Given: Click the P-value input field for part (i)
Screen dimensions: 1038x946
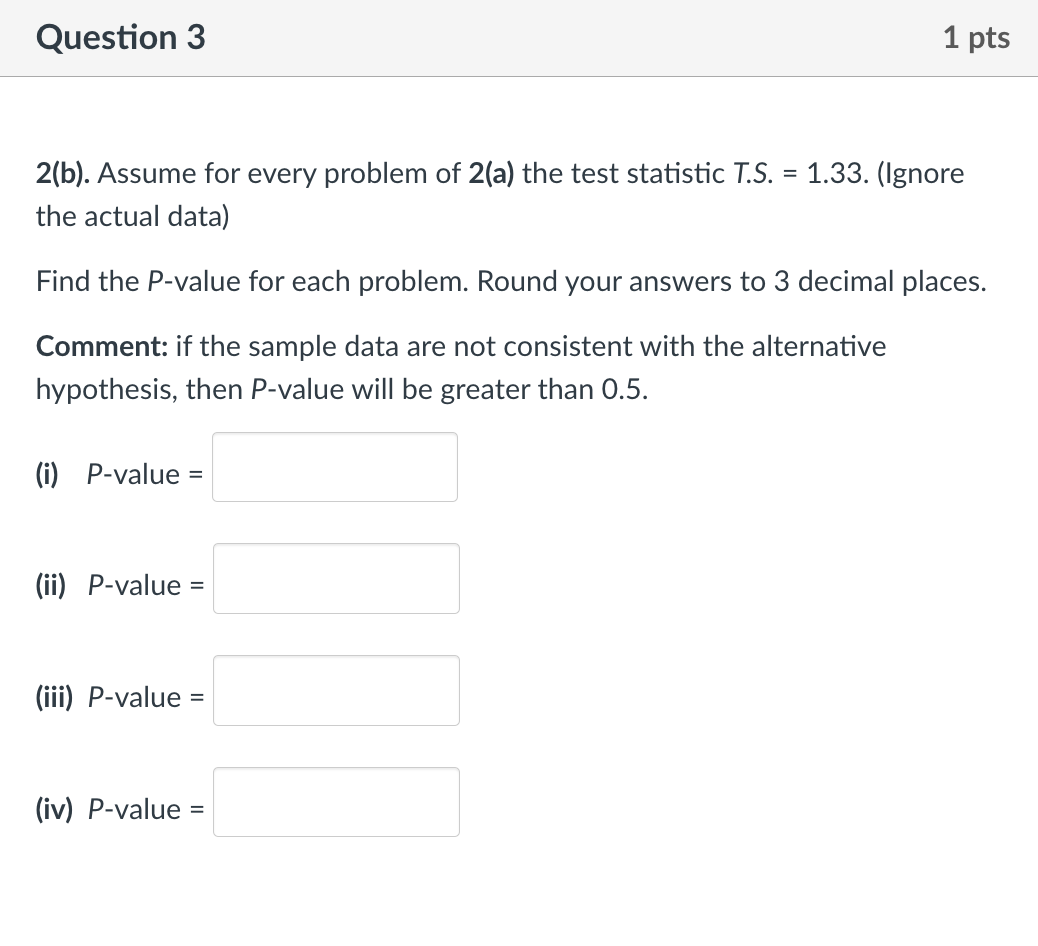Looking at the screenshot, I should [x=334, y=467].
